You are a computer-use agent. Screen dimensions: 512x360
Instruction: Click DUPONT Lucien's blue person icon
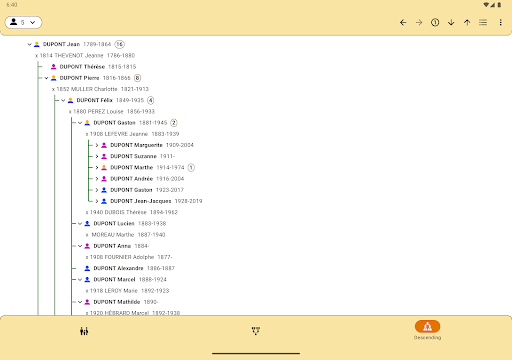point(87,224)
